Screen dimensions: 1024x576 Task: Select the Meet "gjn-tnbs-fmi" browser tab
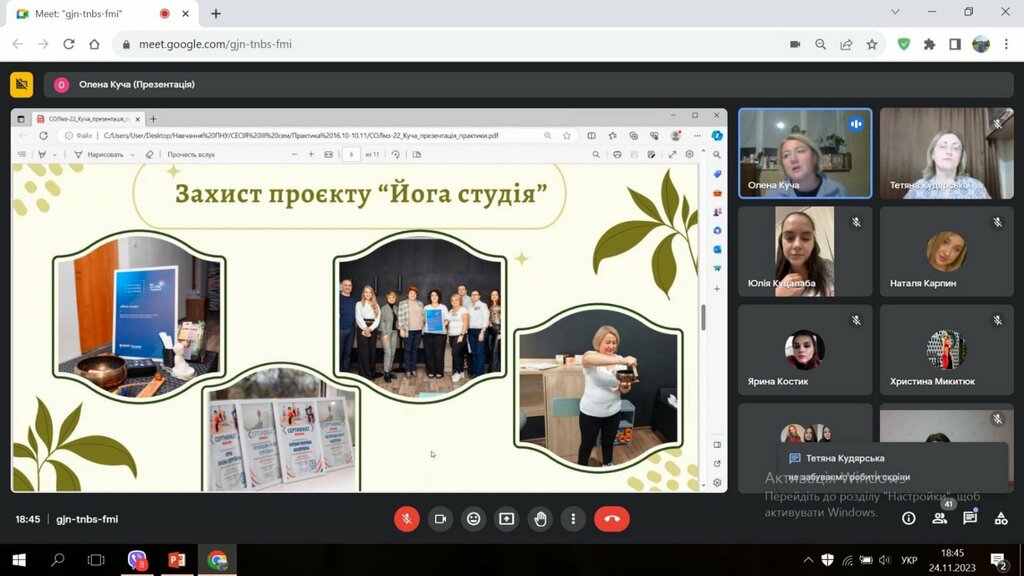click(90, 14)
